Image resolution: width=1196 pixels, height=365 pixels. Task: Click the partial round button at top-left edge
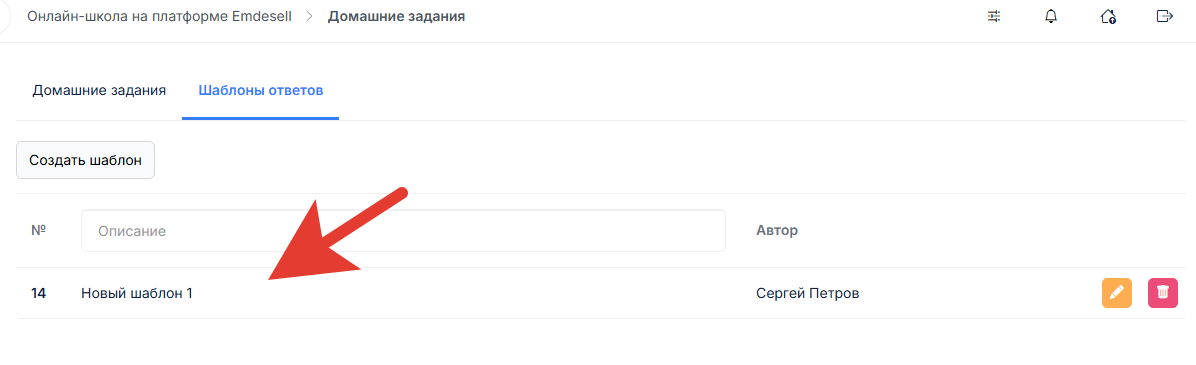[x=3, y=16]
